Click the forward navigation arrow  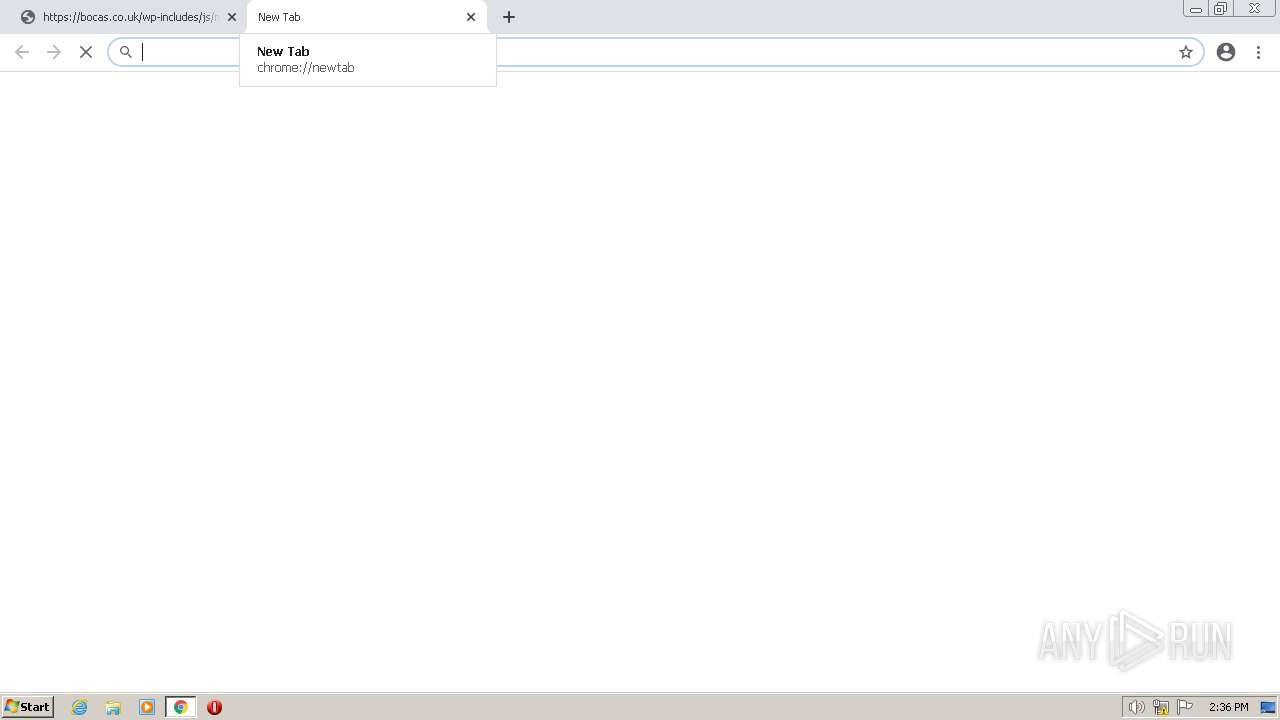(54, 52)
